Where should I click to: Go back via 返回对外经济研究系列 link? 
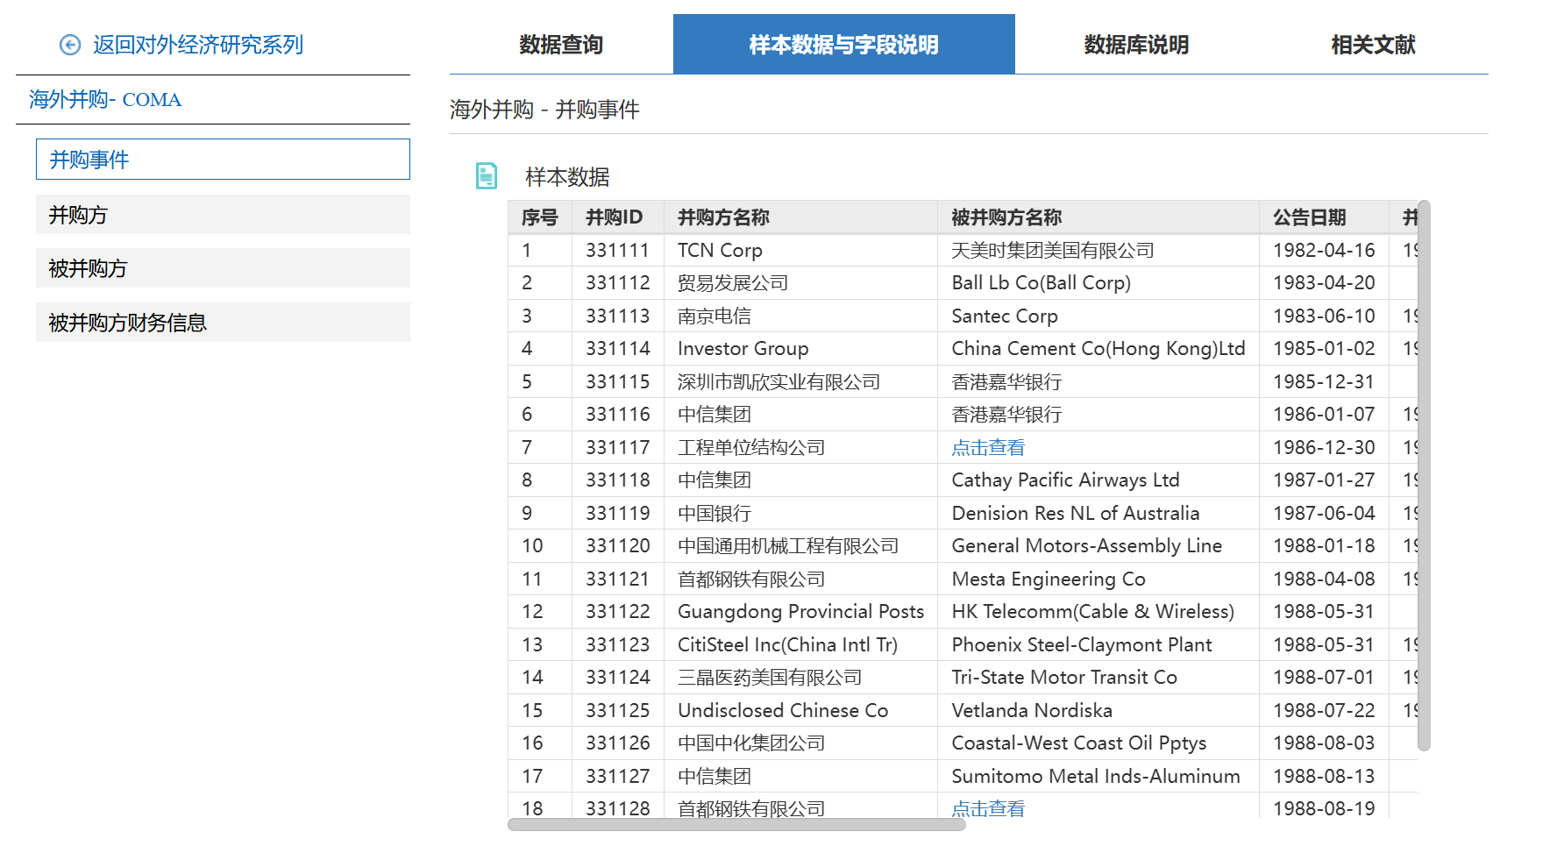coord(197,45)
